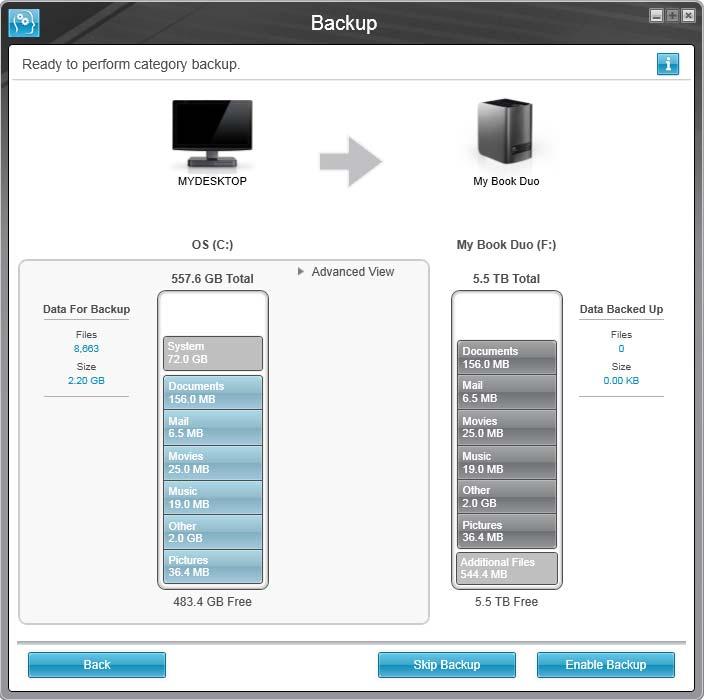Click the Backup window title text

[x=343, y=23]
